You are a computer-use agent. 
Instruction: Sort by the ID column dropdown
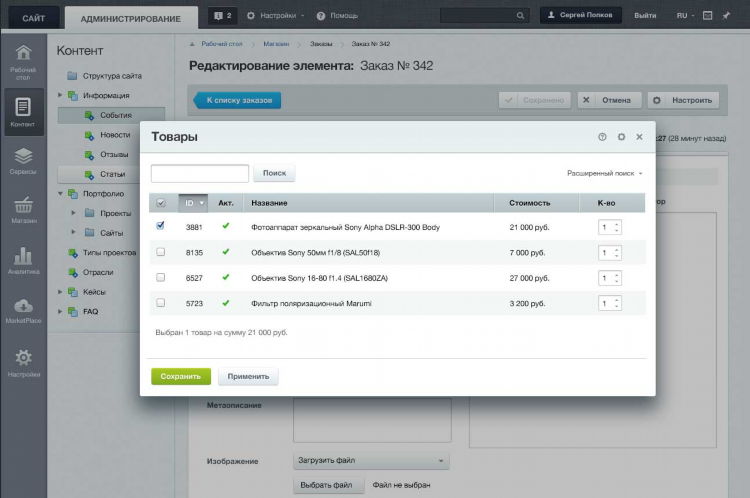coord(193,203)
